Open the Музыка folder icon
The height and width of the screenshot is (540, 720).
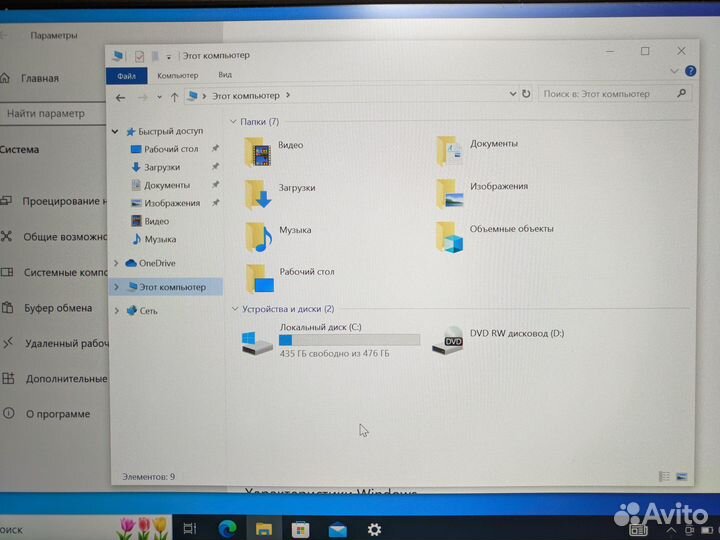pos(259,237)
